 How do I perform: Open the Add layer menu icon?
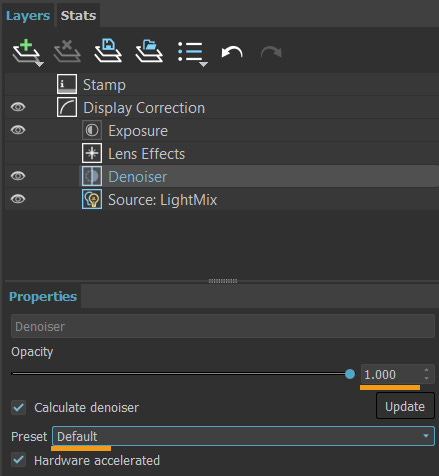click(28, 52)
